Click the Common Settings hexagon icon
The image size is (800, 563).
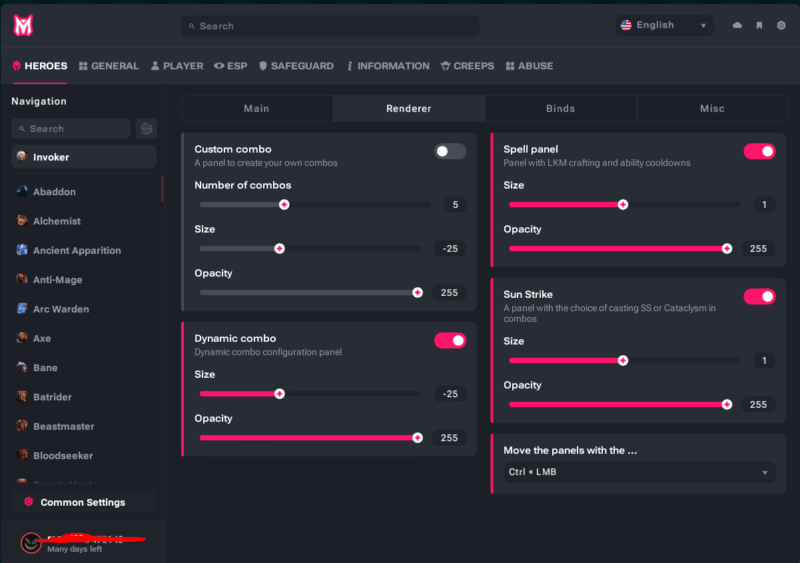(x=29, y=502)
